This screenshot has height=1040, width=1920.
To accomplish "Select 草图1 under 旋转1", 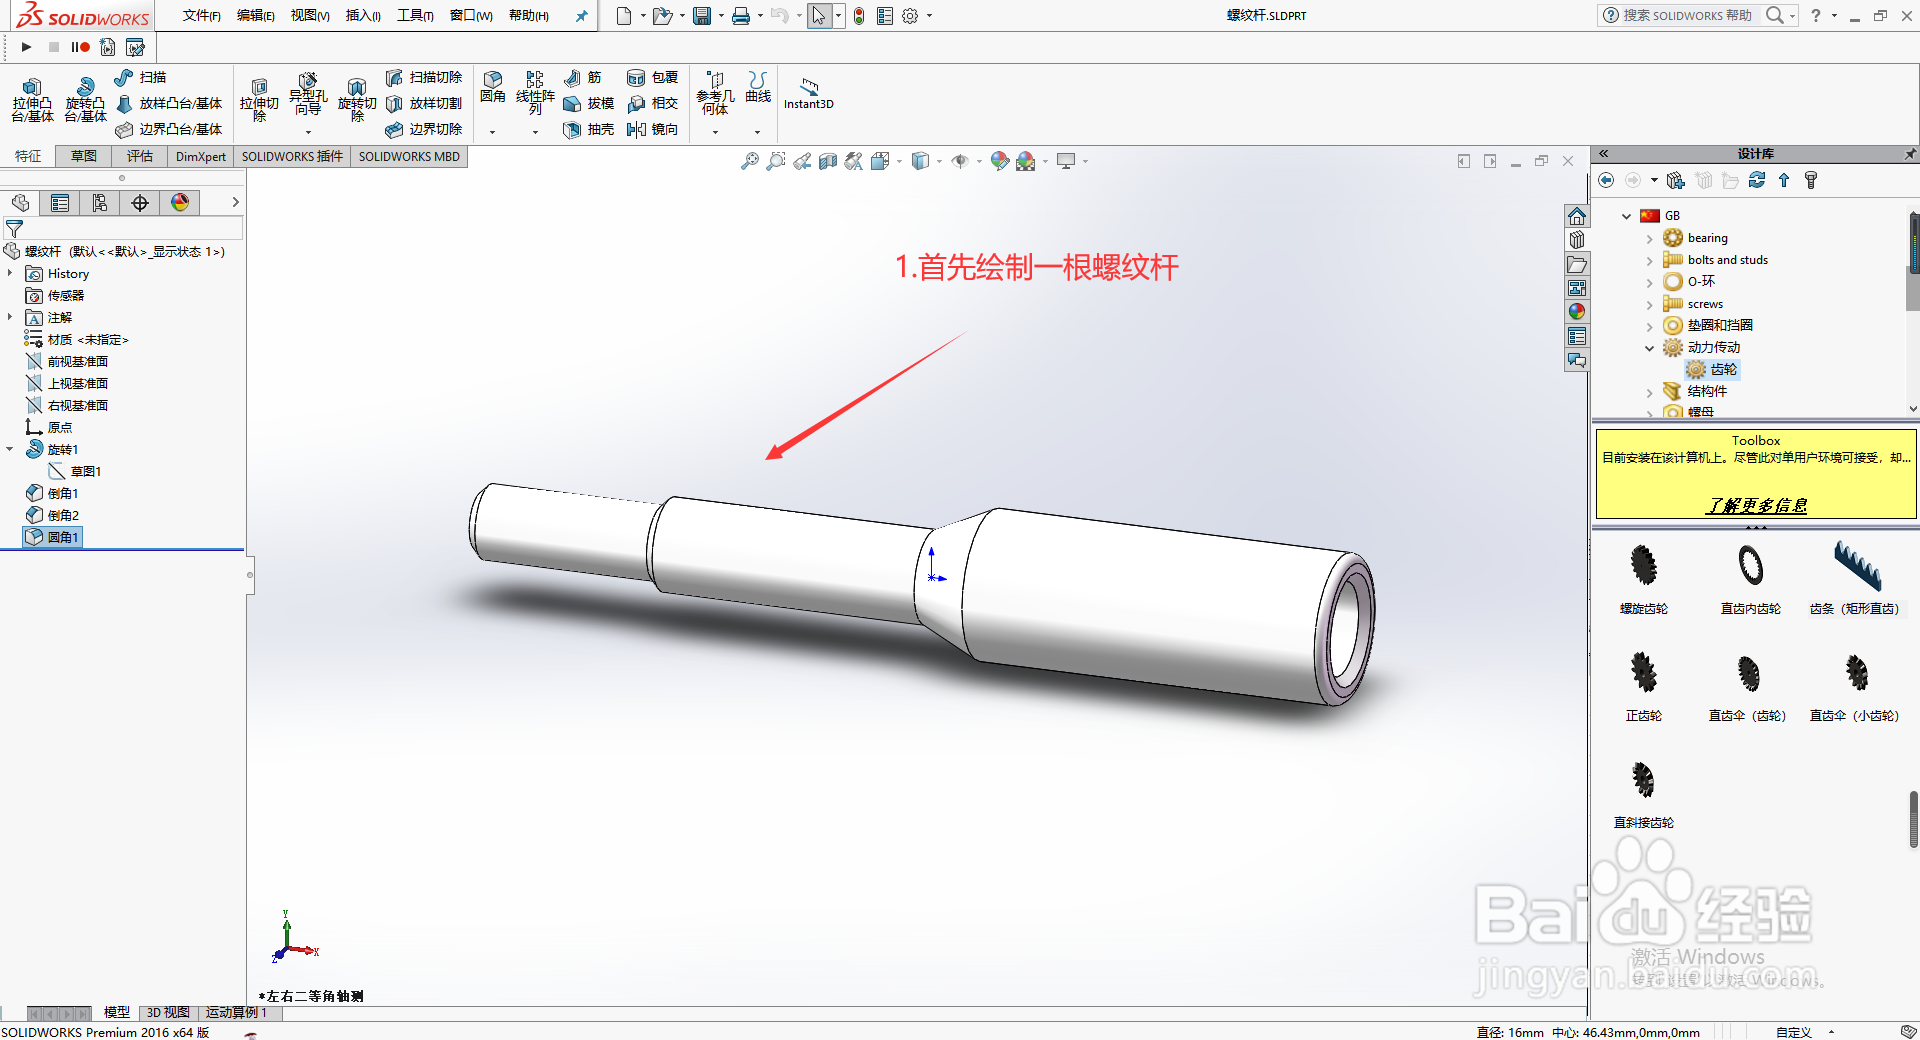I will 75,471.
